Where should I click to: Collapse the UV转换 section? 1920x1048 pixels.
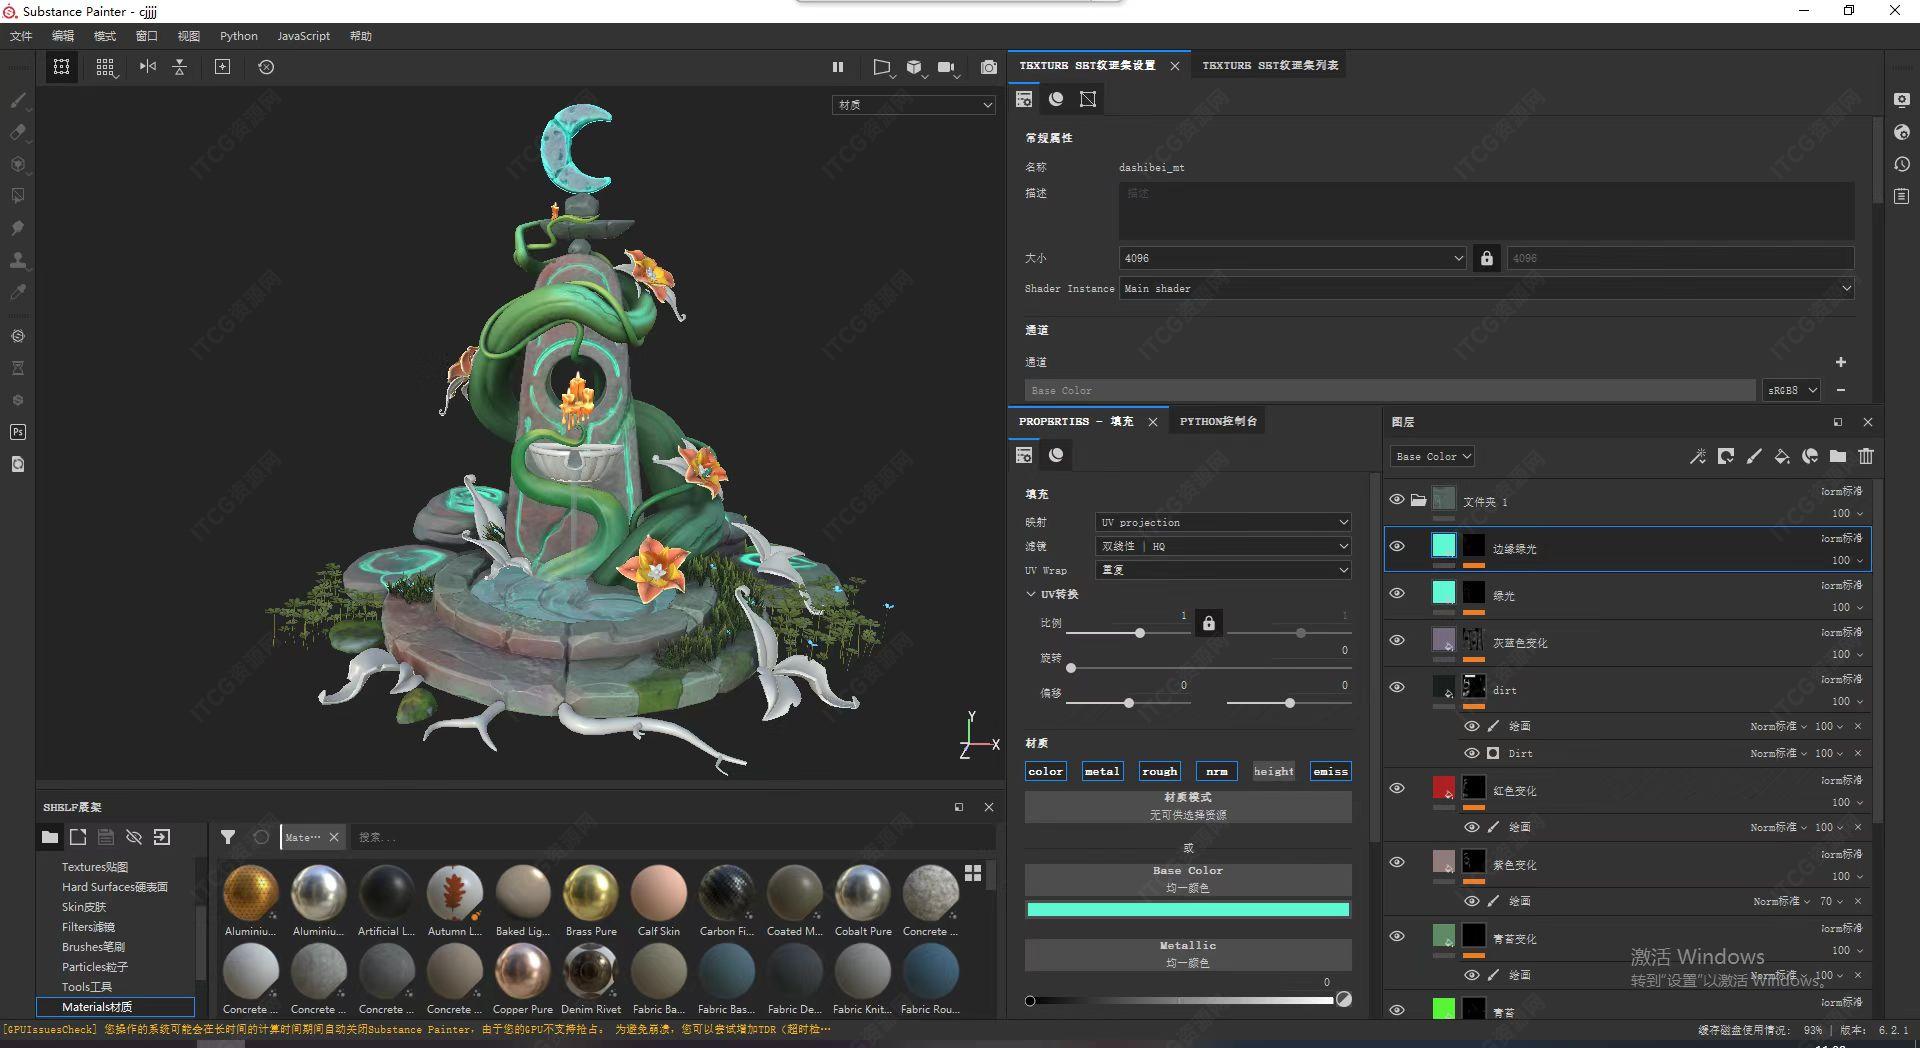click(x=1031, y=594)
